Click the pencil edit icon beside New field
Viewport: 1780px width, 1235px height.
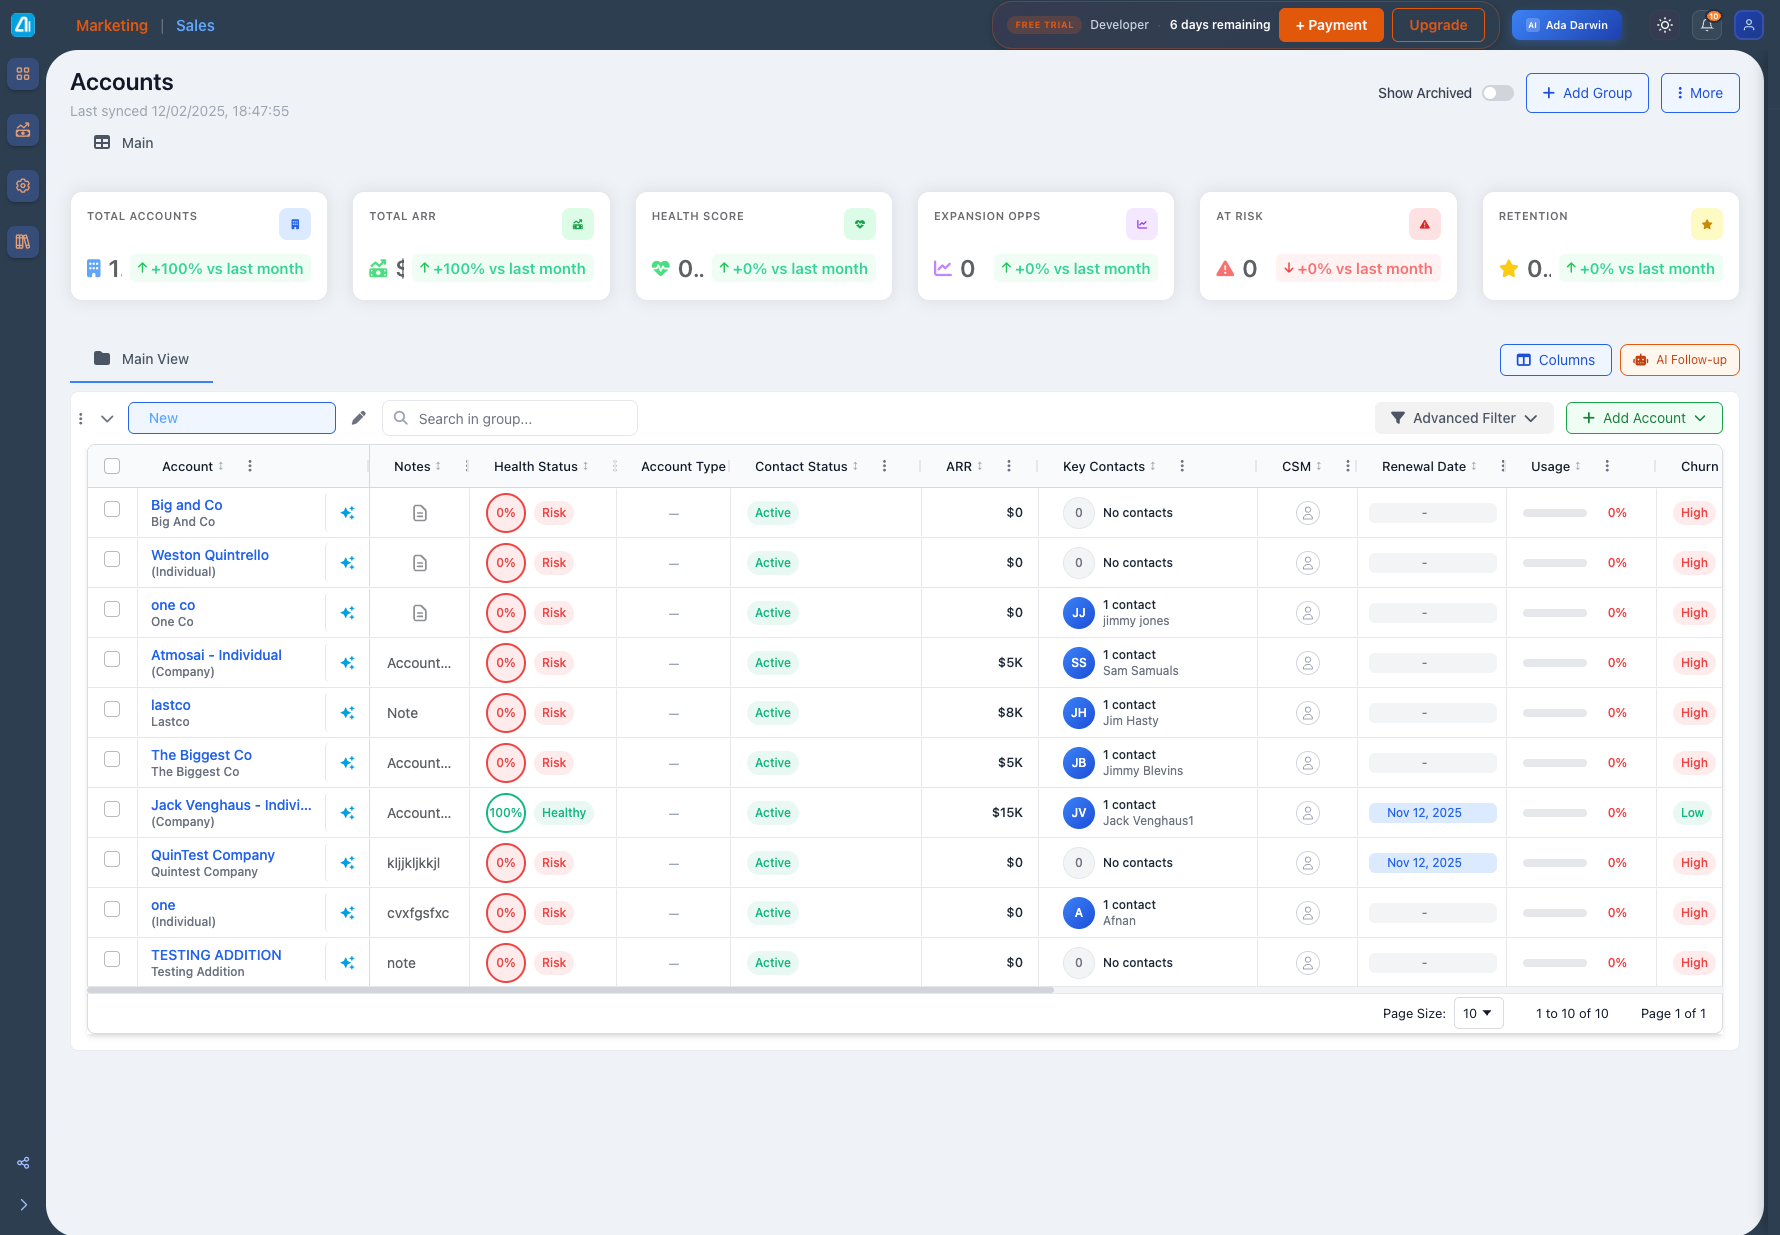[359, 418]
